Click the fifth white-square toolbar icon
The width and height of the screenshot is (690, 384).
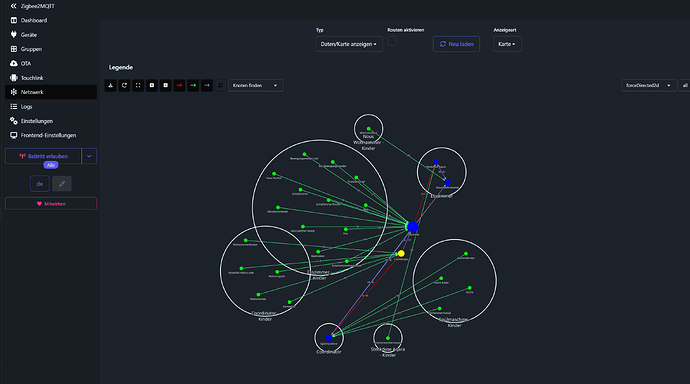pos(165,85)
